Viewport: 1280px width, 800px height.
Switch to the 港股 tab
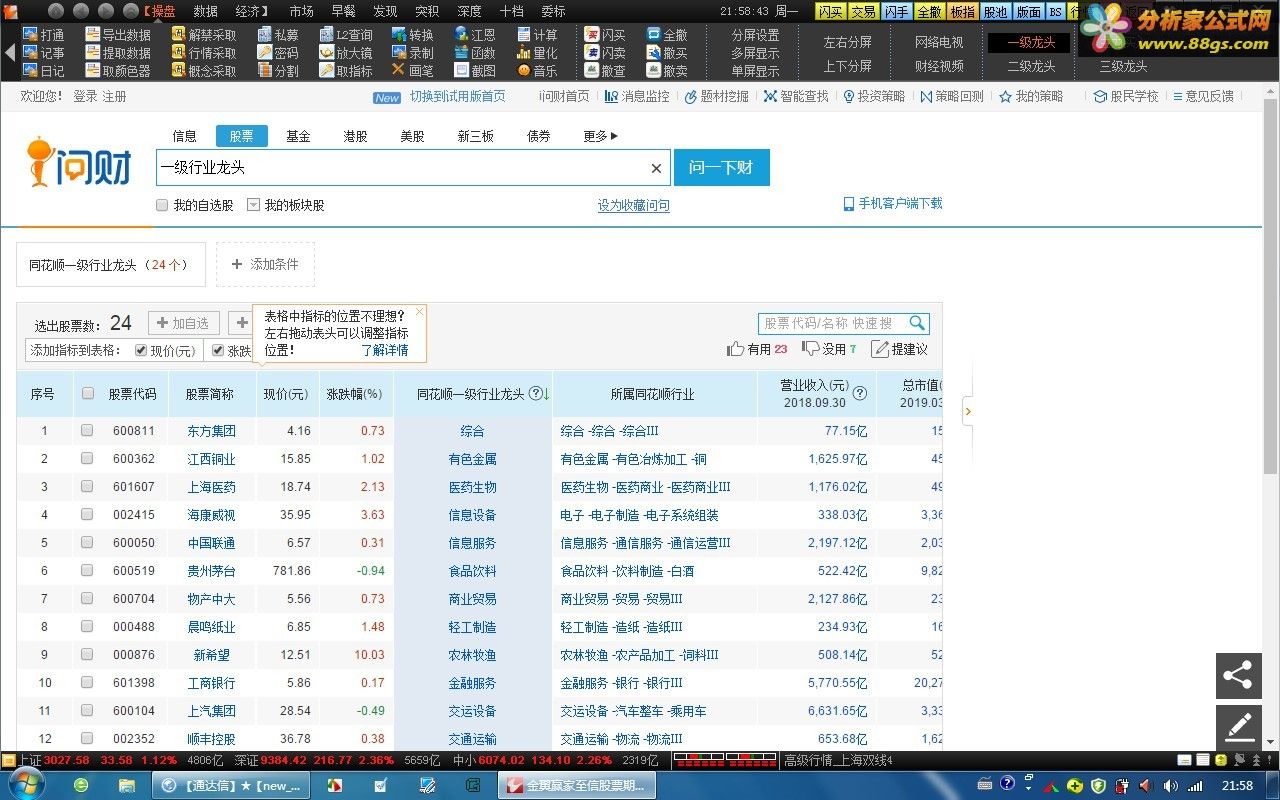(x=355, y=136)
